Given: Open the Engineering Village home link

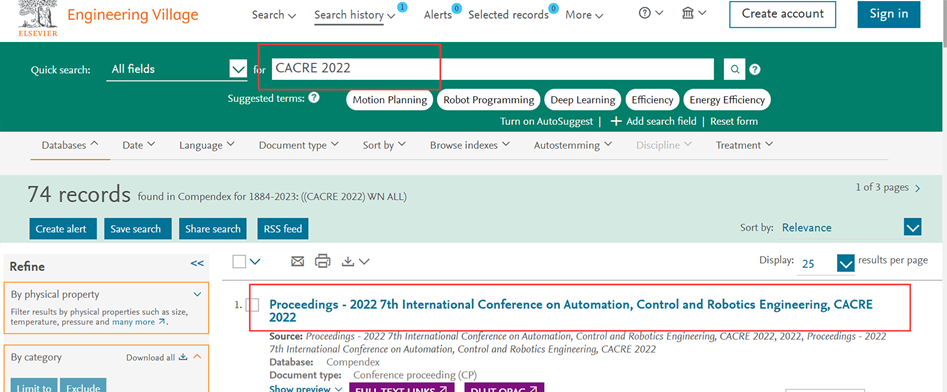Looking at the screenshot, I should pyautogui.click(x=132, y=14).
